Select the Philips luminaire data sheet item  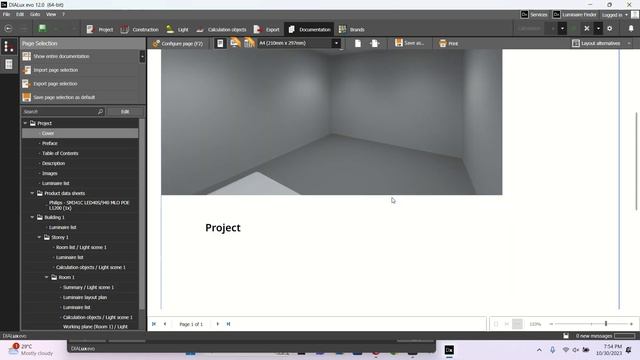coord(89,205)
